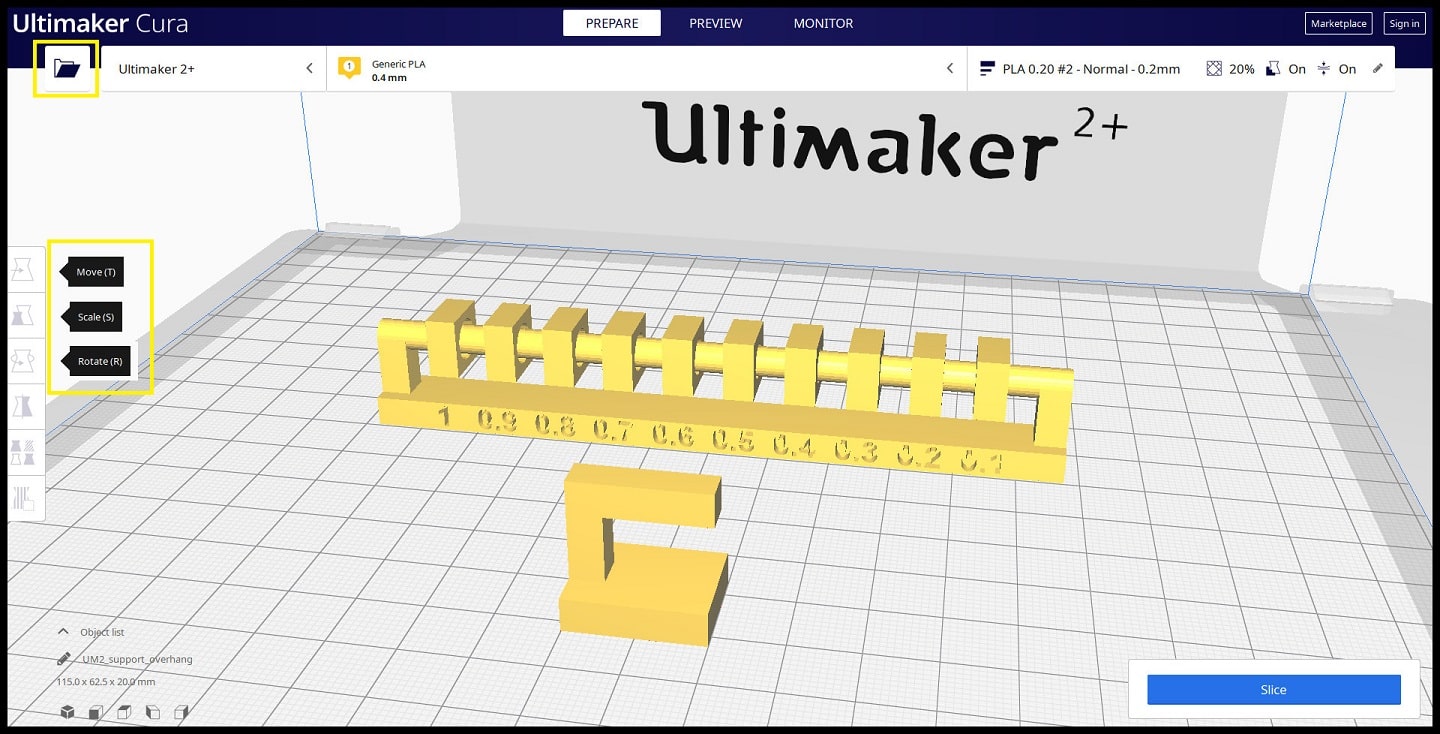
Task: Click the support icon in print settings
Action: point(1273,69)
